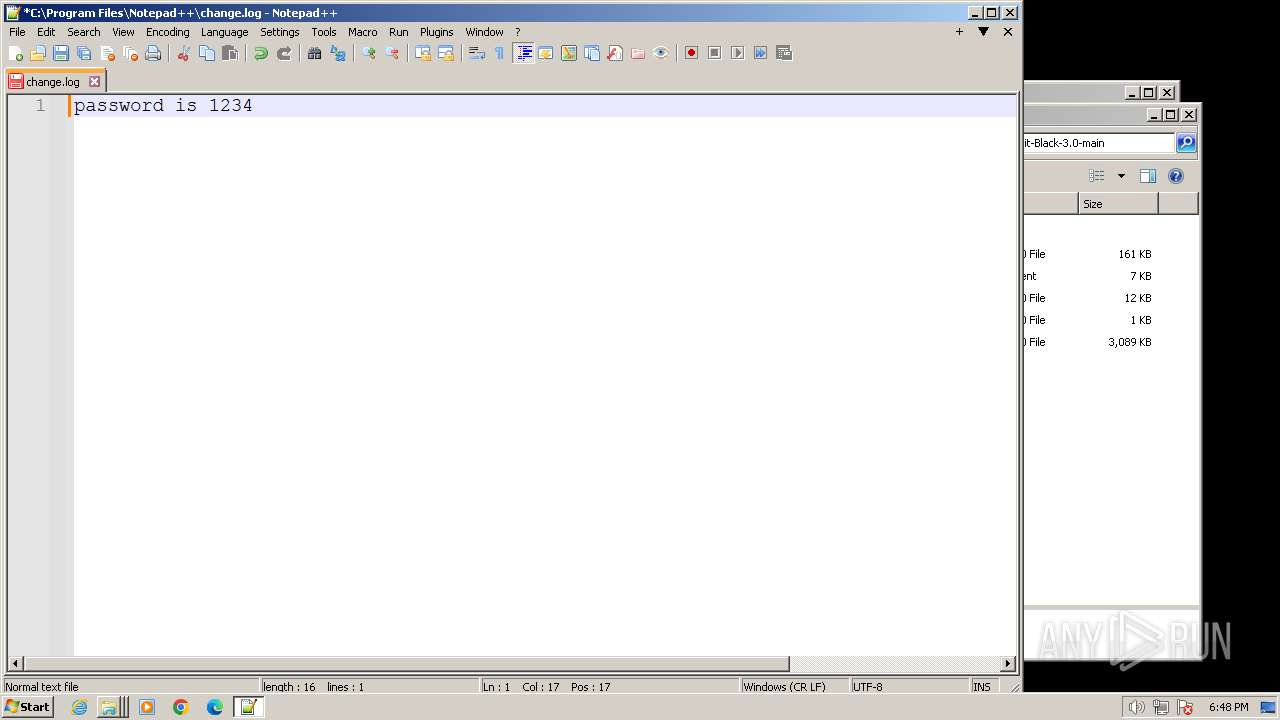Open the Edit menu
The width and height of the screenshot is (1280, 720).
click(46, 32)
